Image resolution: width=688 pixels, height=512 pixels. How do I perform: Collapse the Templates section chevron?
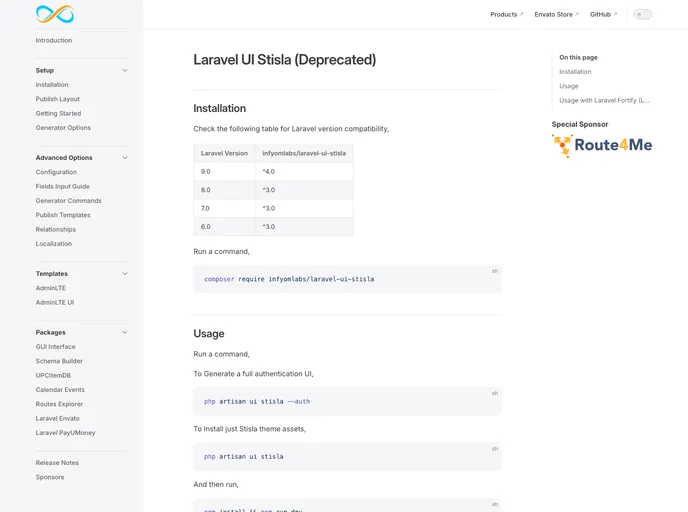coord(125,273)
